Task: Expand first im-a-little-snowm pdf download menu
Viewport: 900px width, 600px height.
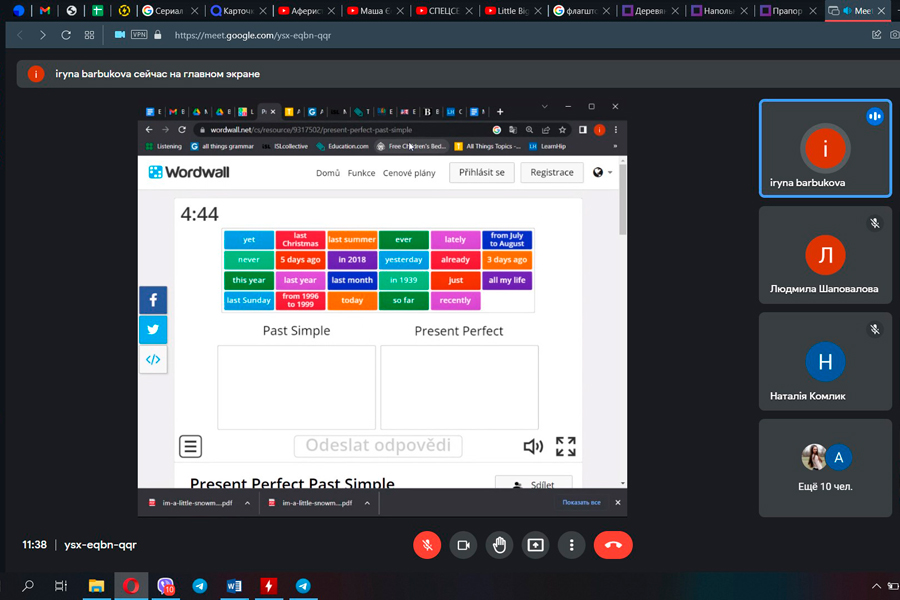Action: tap(247, 503)
